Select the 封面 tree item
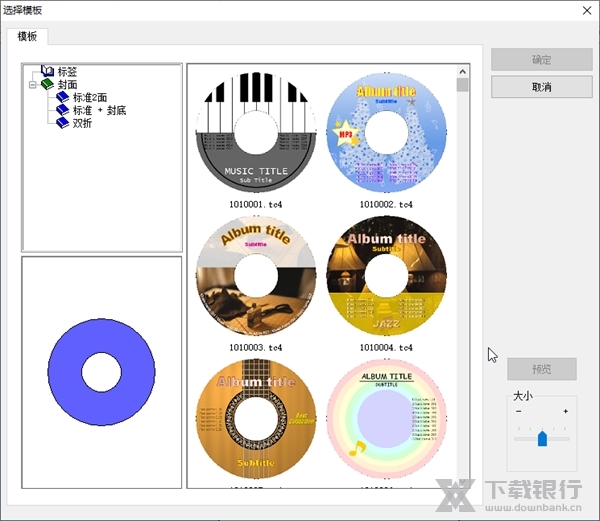The width and height of the screenshot is (600, 521). tap(67, 85)
